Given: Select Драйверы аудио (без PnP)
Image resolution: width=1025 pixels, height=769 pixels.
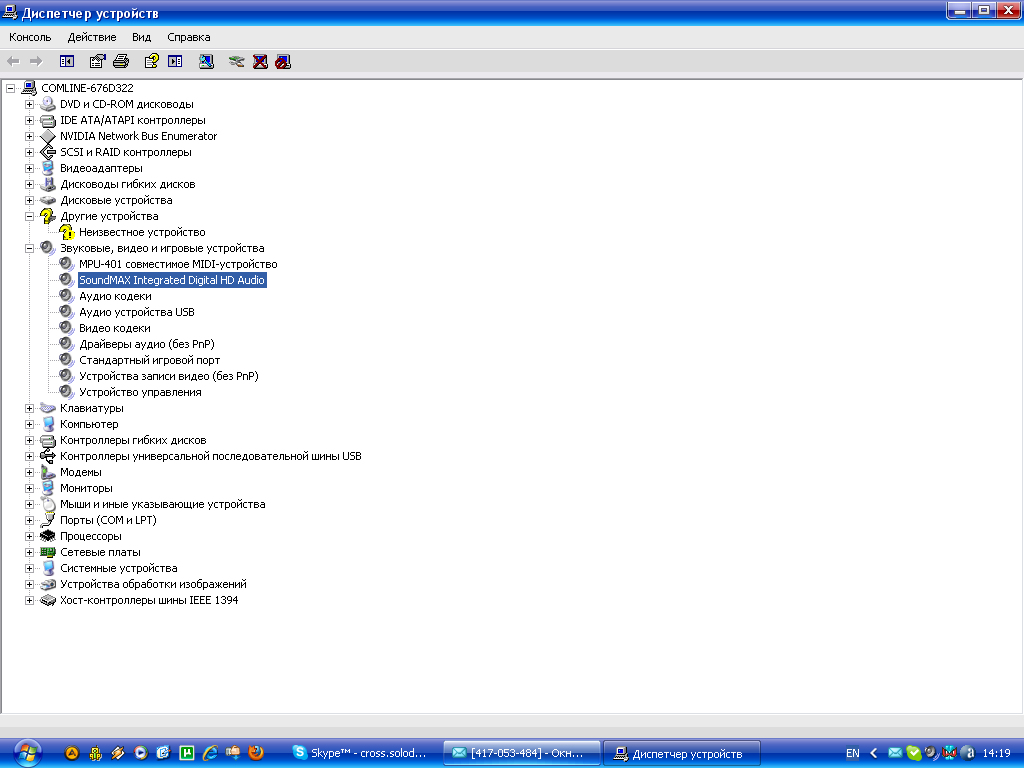Looking at the screenshot, I should [x=146, y=344].
